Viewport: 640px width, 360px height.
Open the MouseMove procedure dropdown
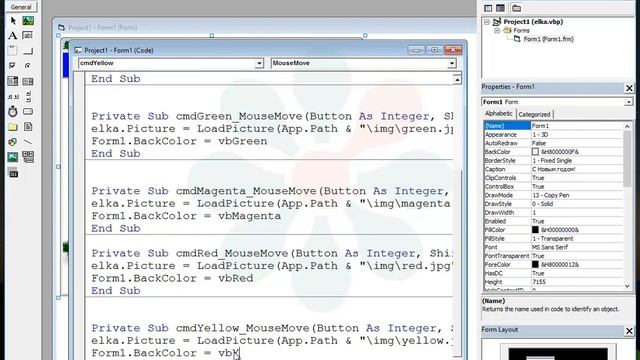(x=451, y=63)
